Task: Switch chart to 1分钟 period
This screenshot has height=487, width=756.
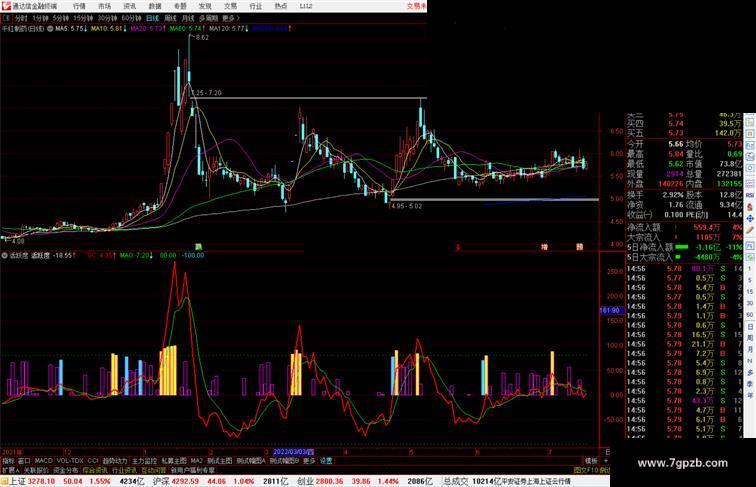Action: click(40, 18)
